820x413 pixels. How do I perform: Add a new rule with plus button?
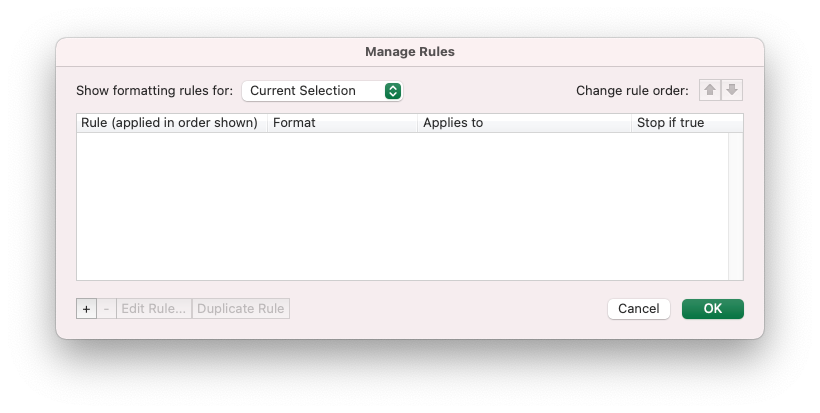[x=86, y=308]
